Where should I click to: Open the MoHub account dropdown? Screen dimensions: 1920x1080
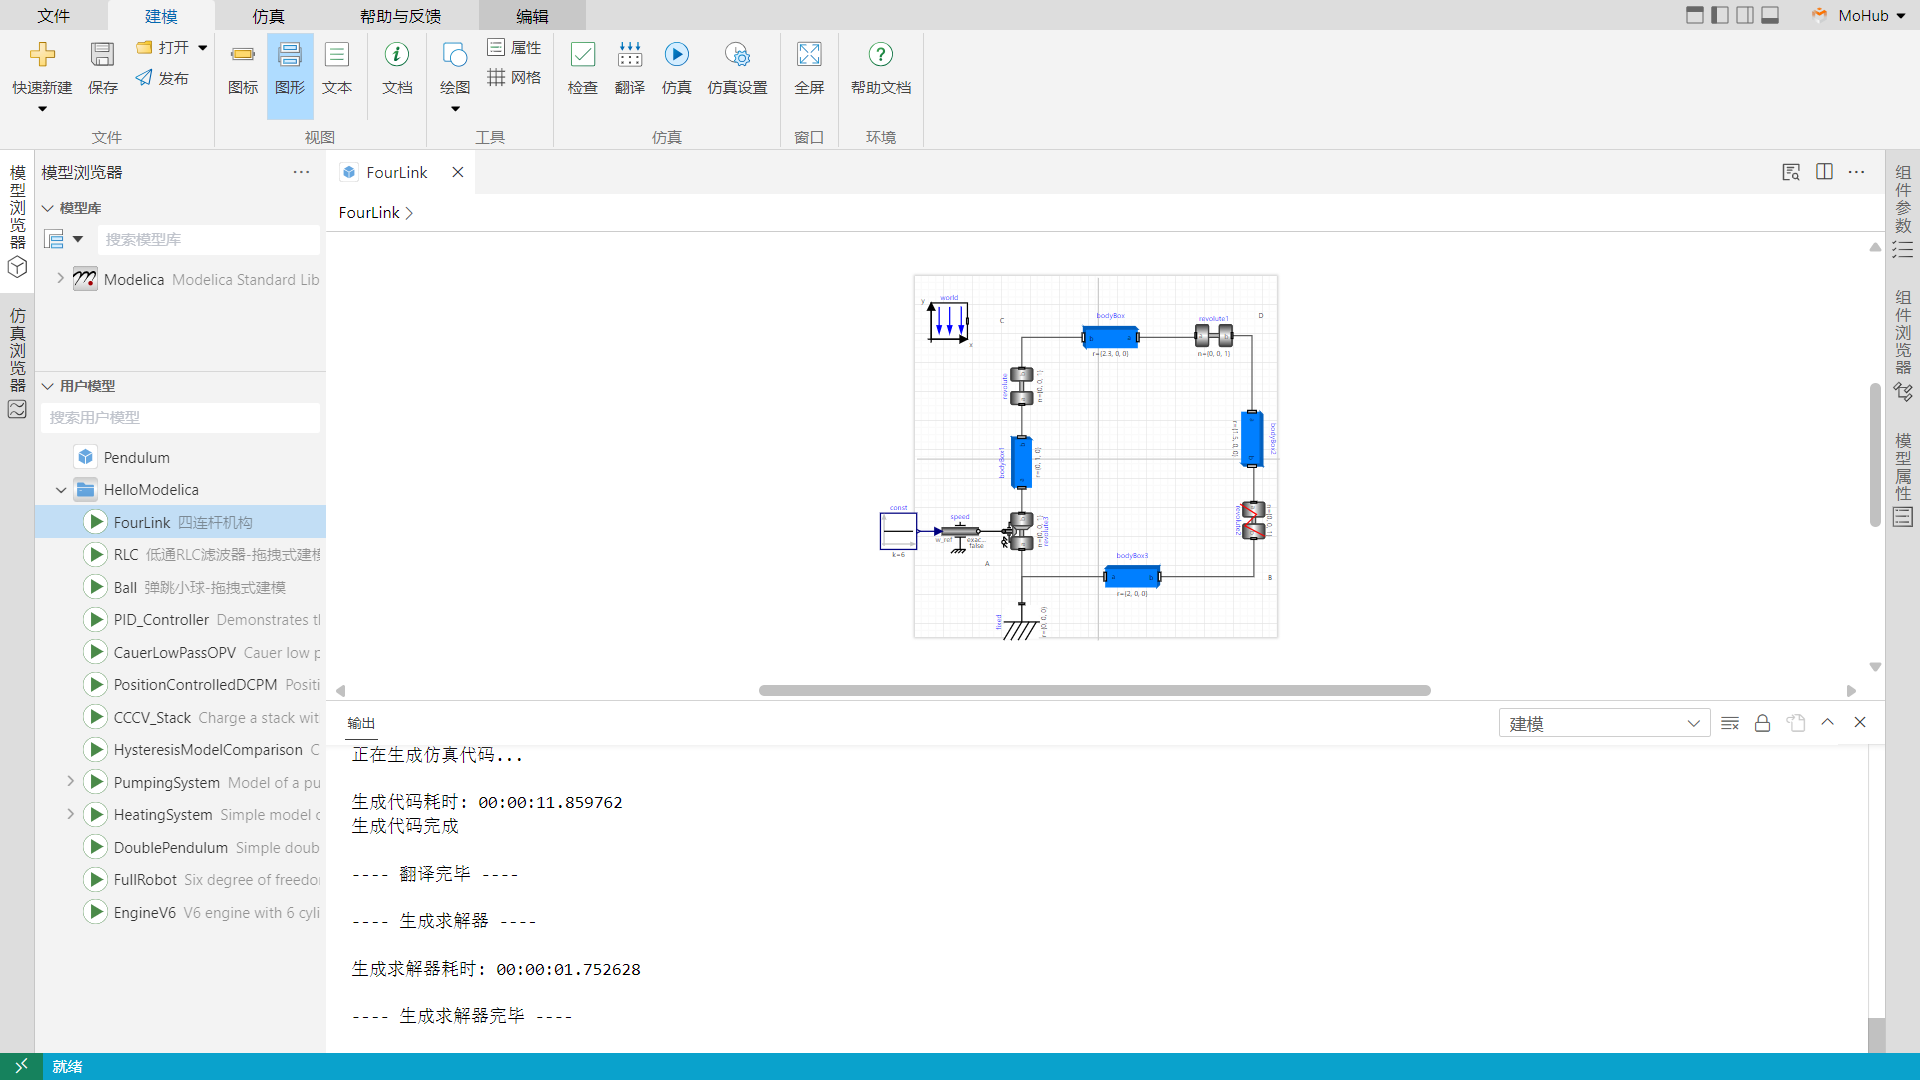coord(1859,15)
